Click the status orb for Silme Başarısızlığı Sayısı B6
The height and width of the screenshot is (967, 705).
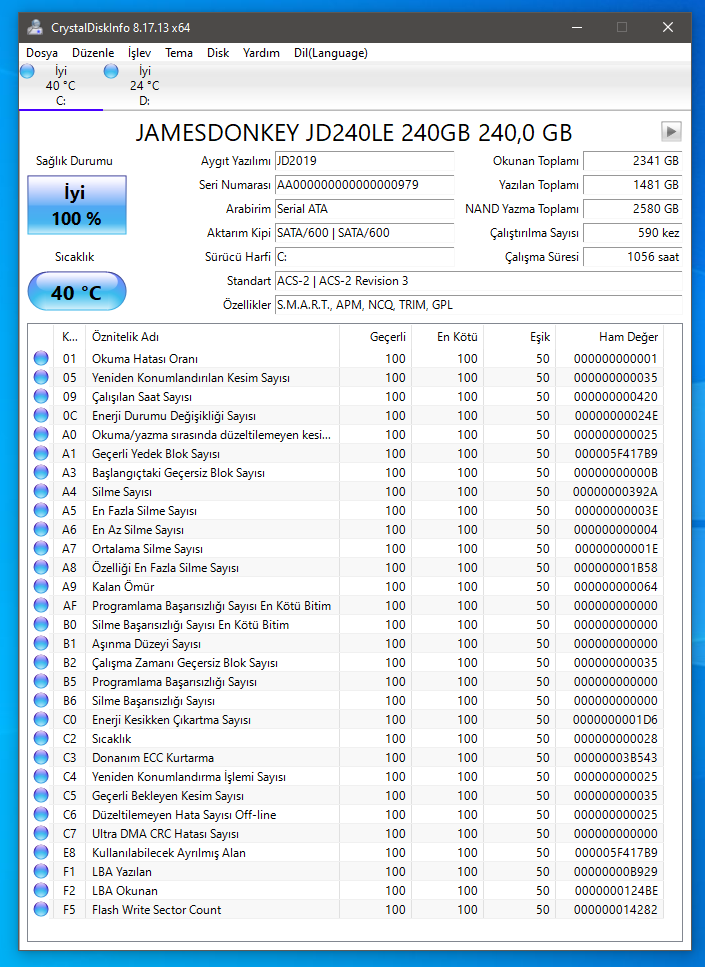tap(41, 701)
